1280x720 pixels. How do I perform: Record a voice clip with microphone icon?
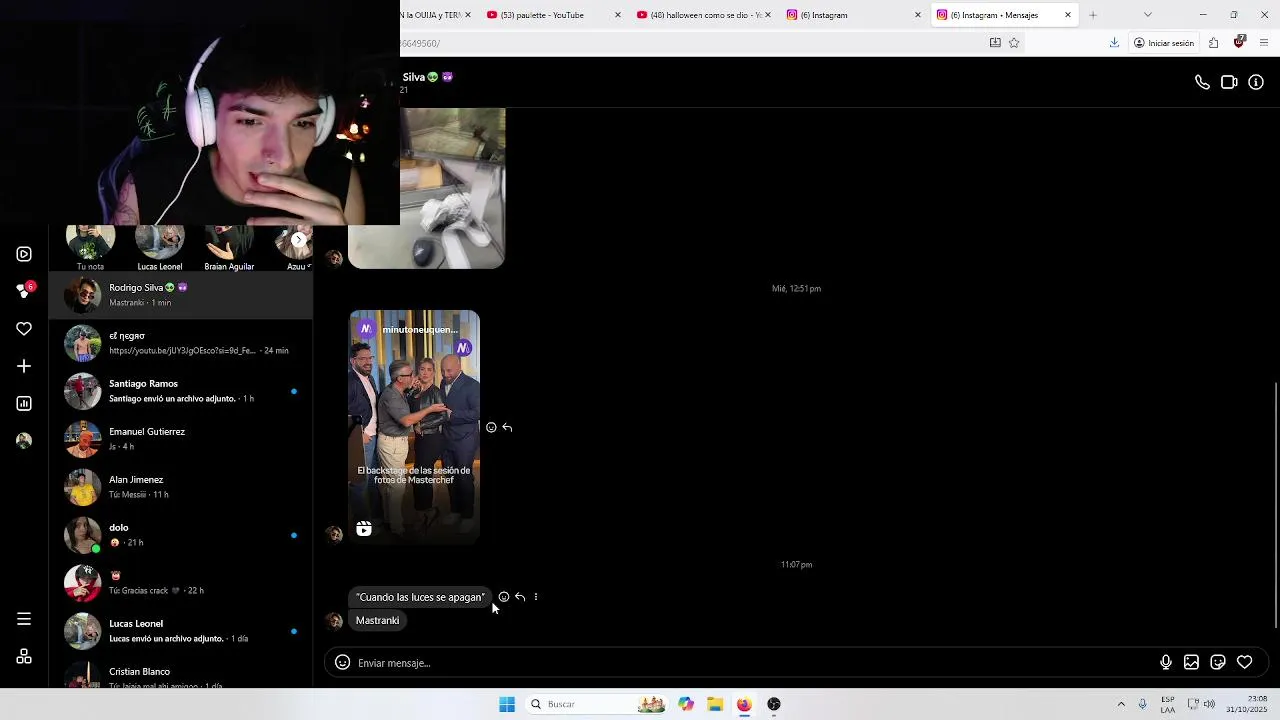click(1165, 662)
